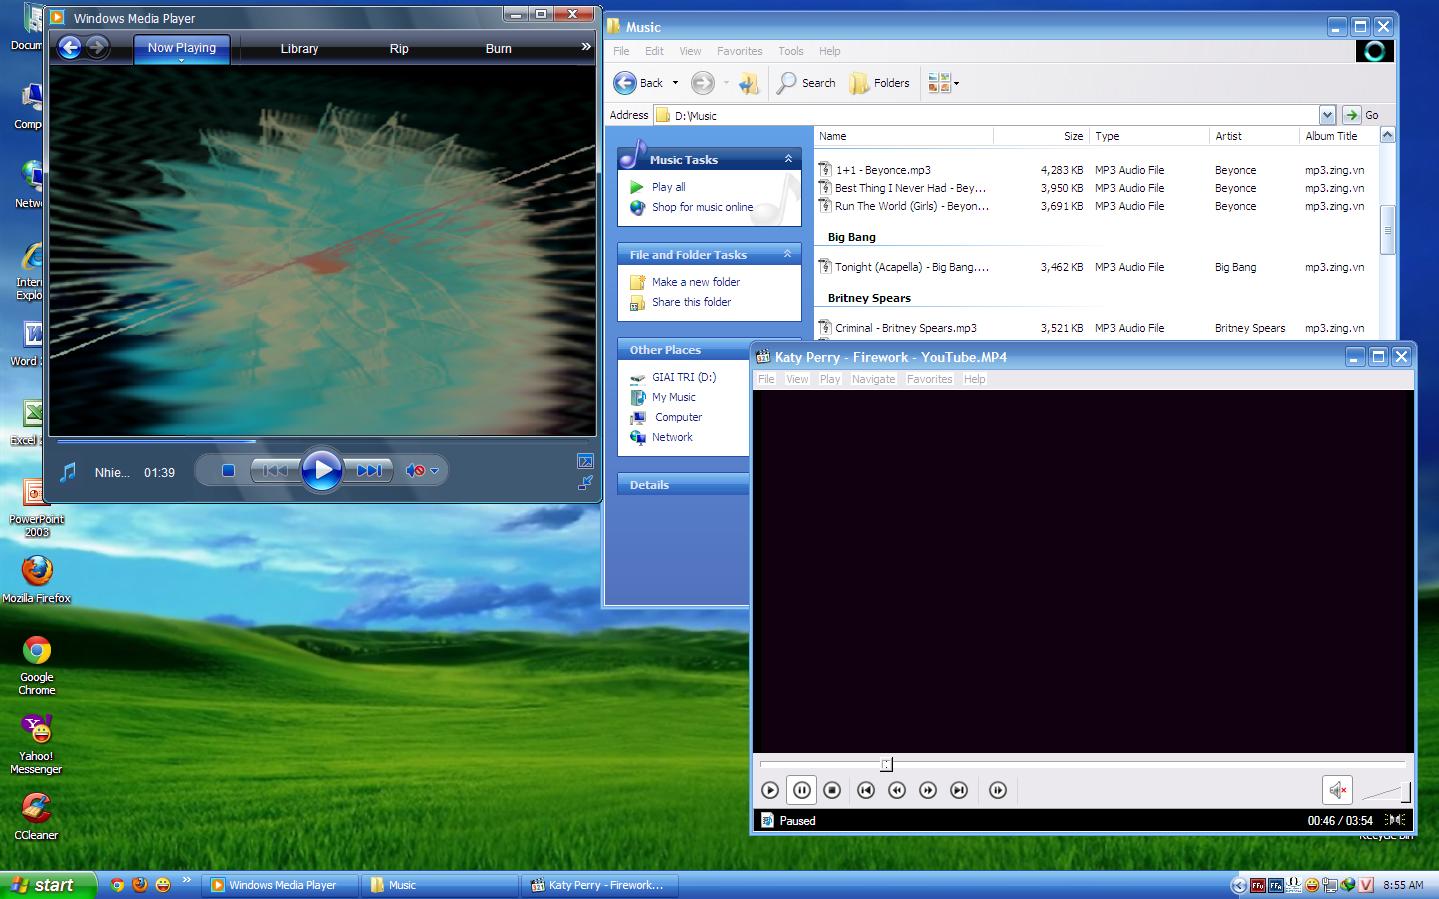Viewport: 1439px width, 899px height.
Task: Click Make a new folder link
Action: click(696, 282)
